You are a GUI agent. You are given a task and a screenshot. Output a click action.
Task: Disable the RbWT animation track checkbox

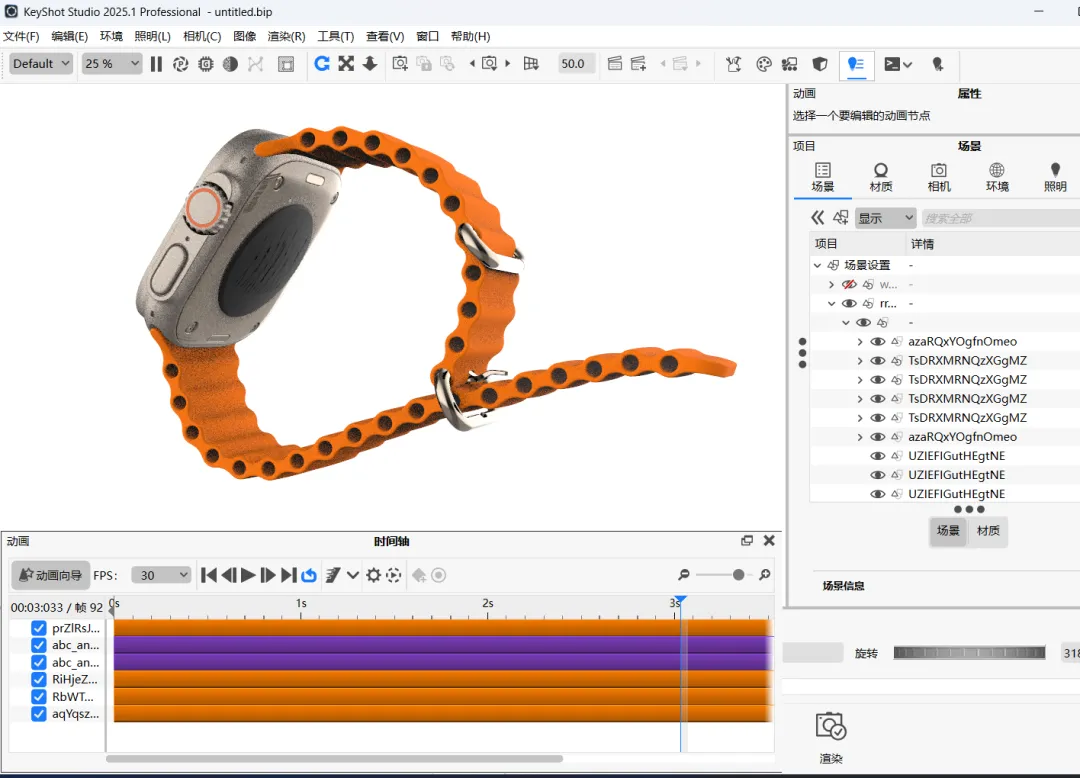39,697
